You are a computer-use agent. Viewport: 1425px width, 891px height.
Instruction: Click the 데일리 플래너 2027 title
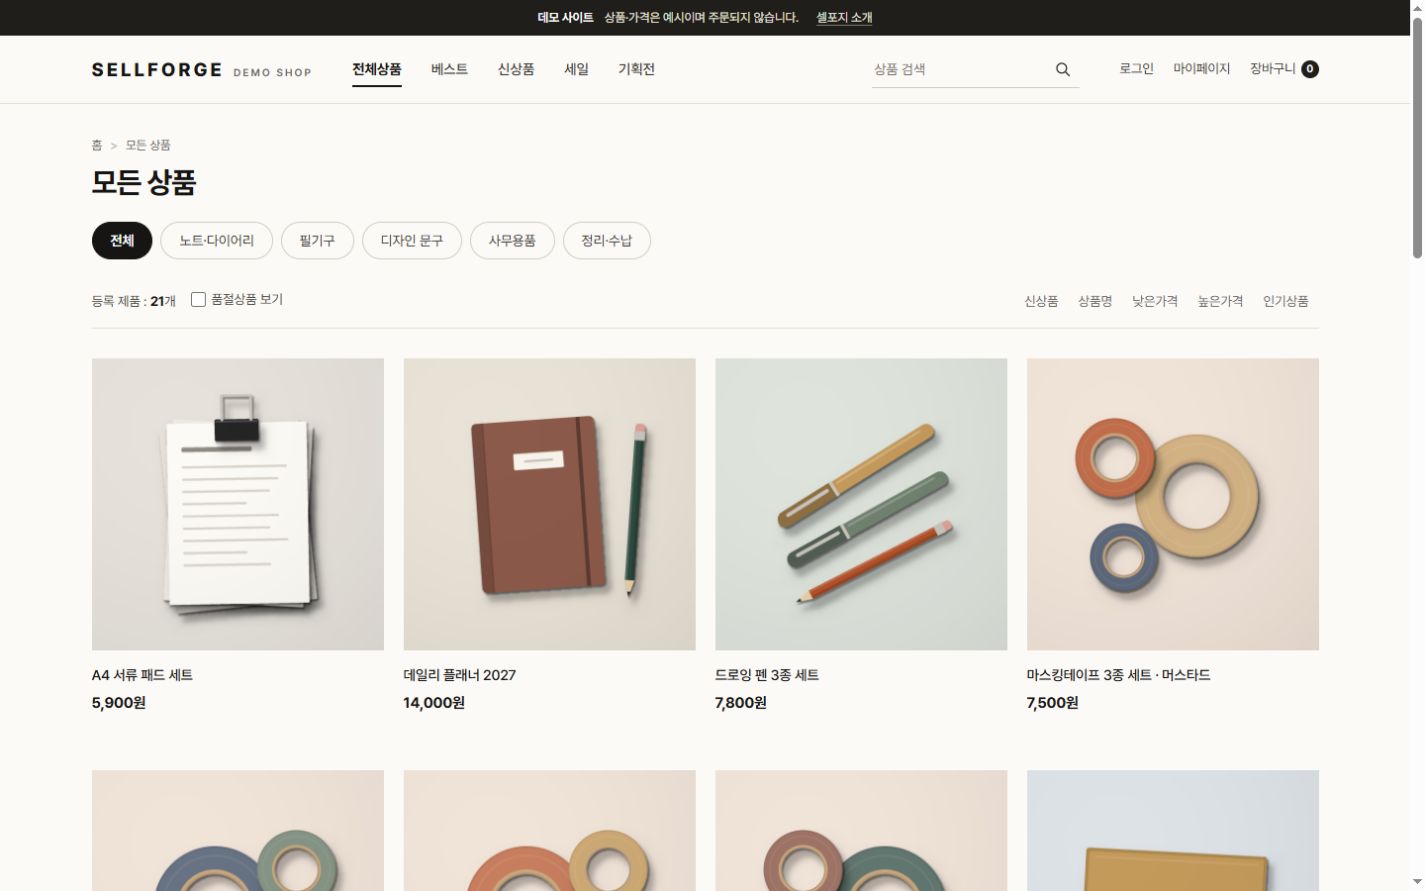click(460, 675)
